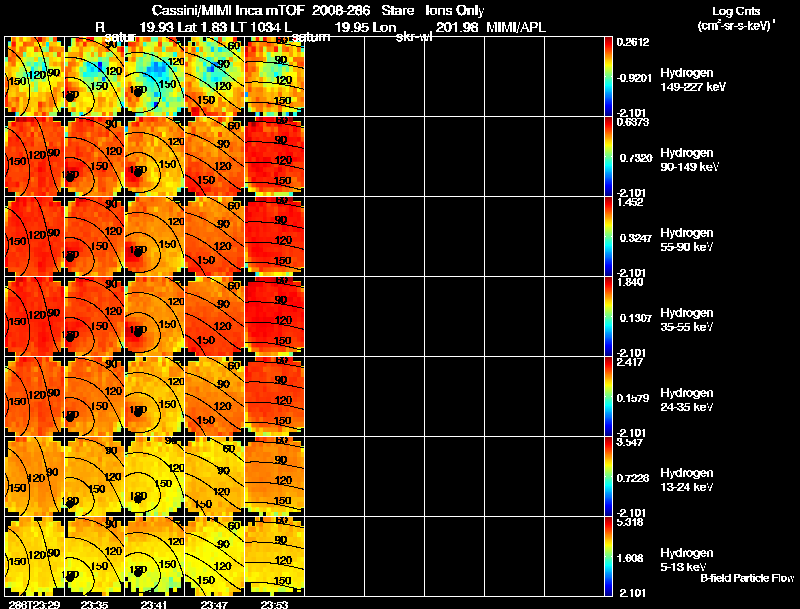Viewport: 800px width, 609px height.
Task: Click the color bar beside Hydrogen 149-227 keV
Action: click(608, 77)
